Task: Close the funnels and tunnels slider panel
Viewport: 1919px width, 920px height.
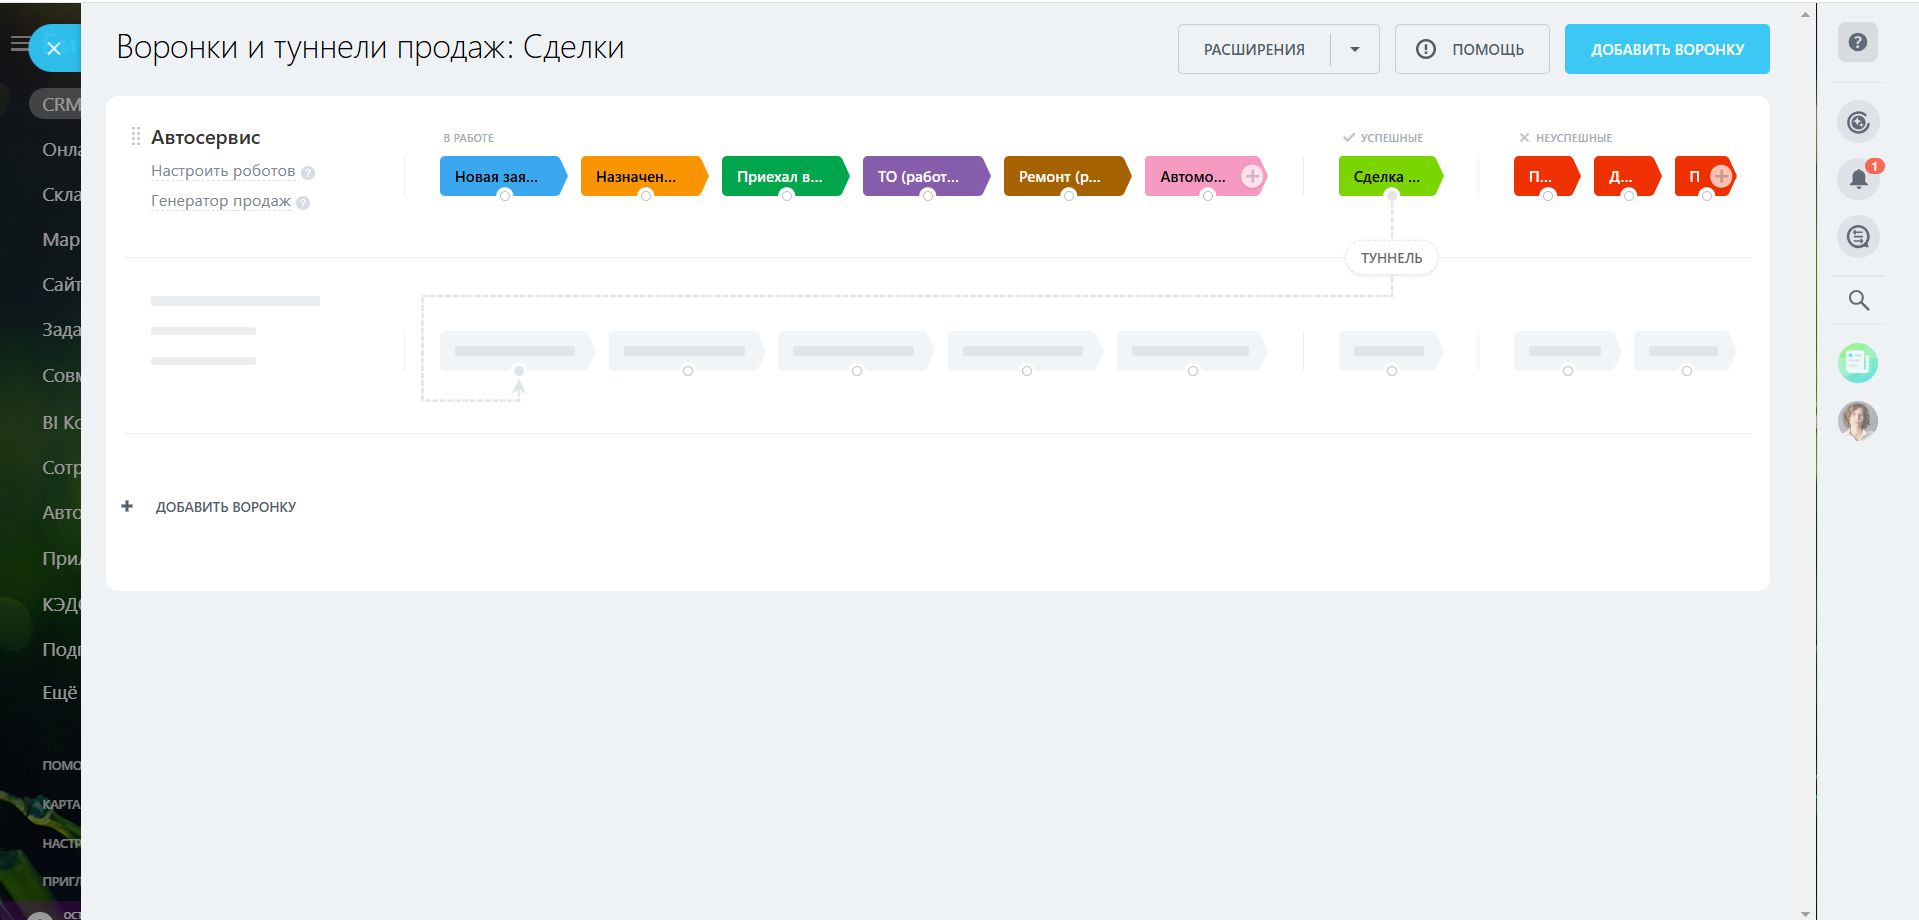Action: 54,48
